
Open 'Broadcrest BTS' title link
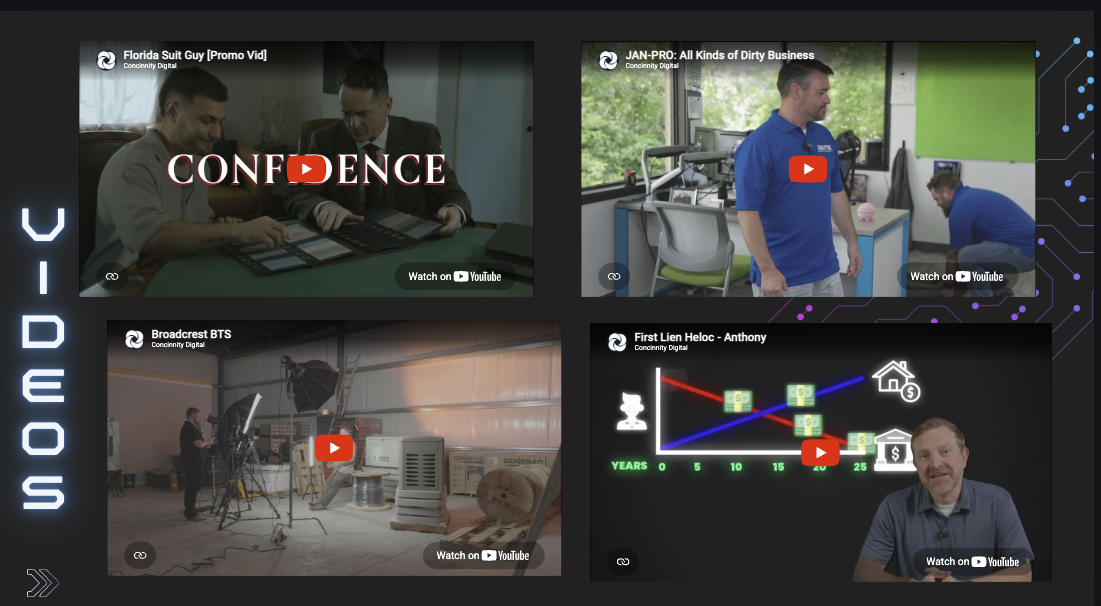coord(191,334)
